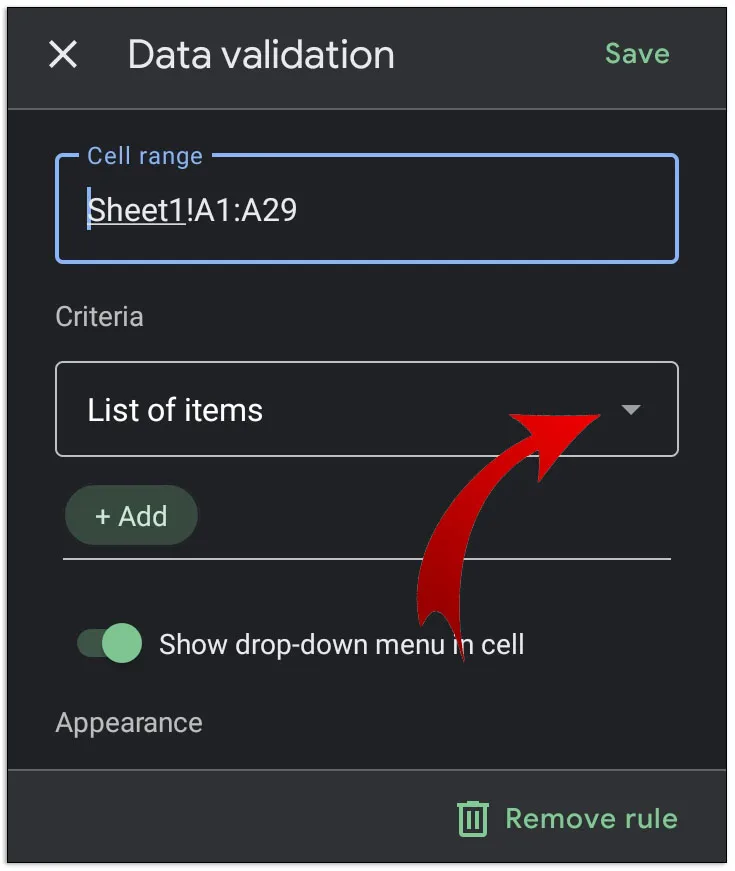The width and height of the screenshot is (735, 871).
Task: Click Save to apply validation
Action: coord(637,54)
